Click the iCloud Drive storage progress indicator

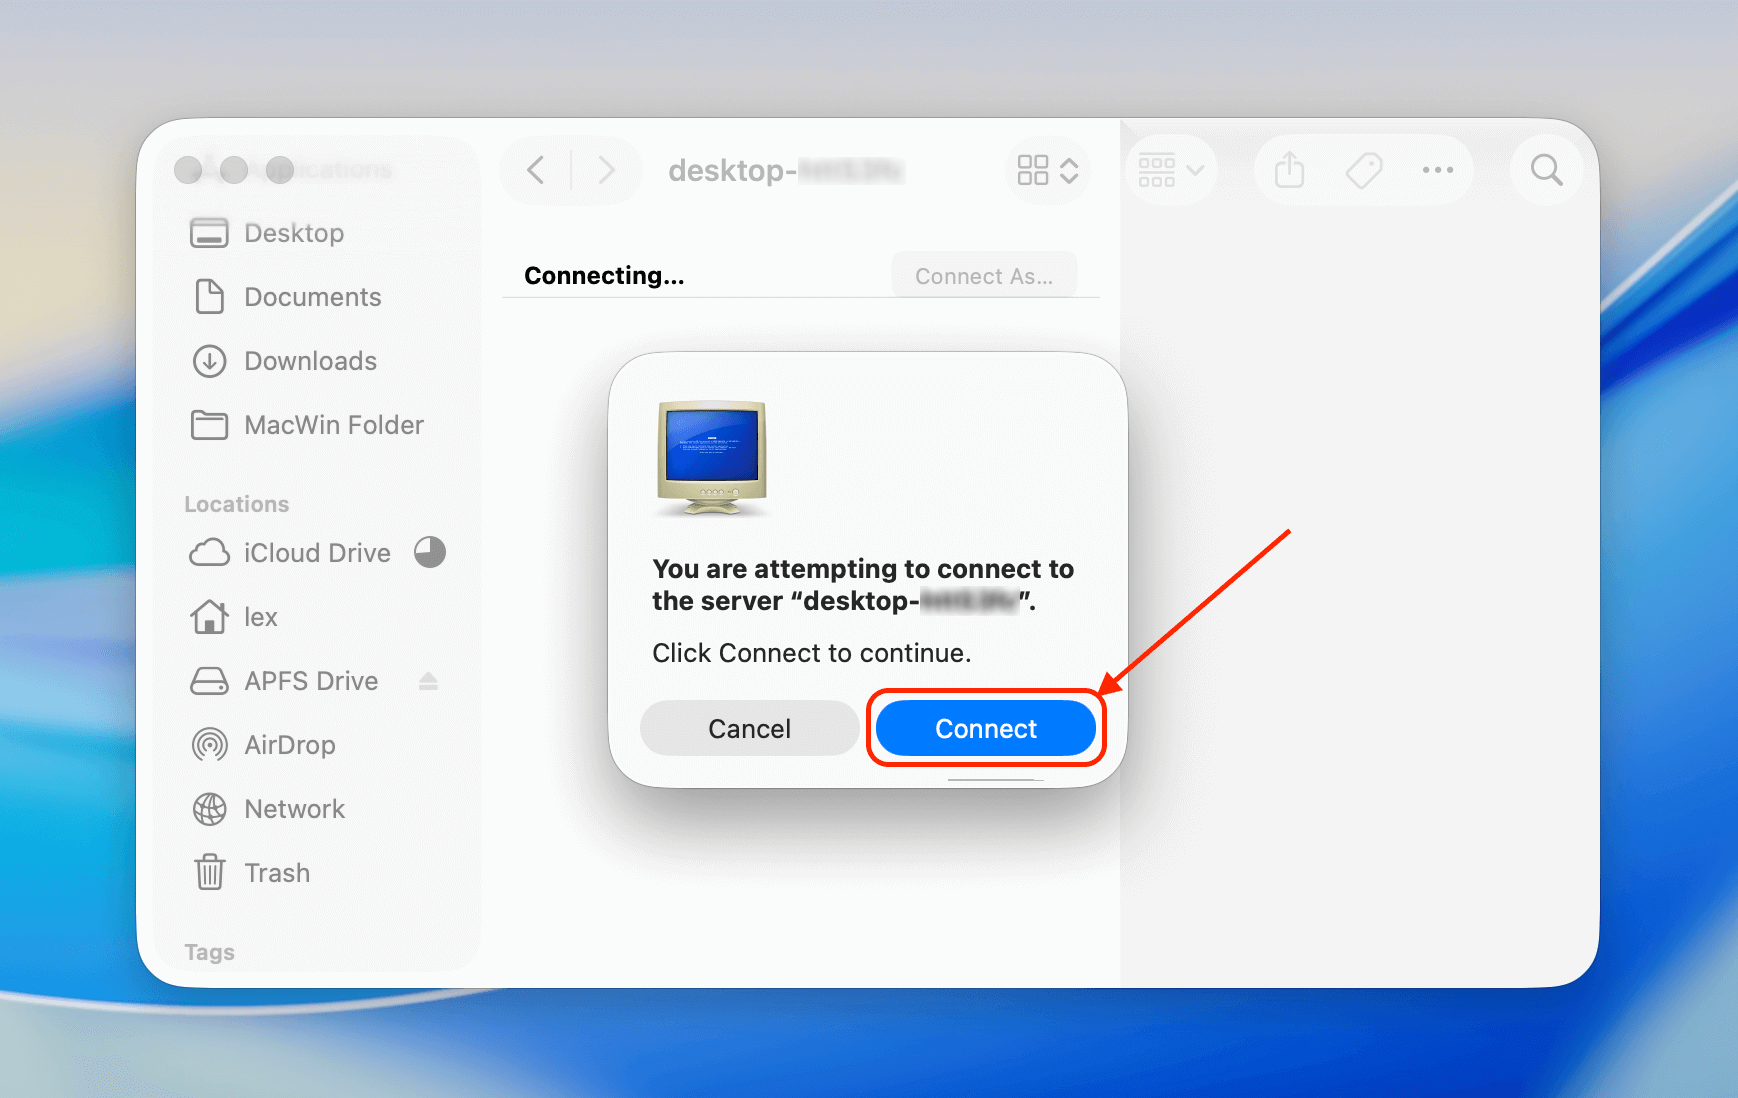430,552
